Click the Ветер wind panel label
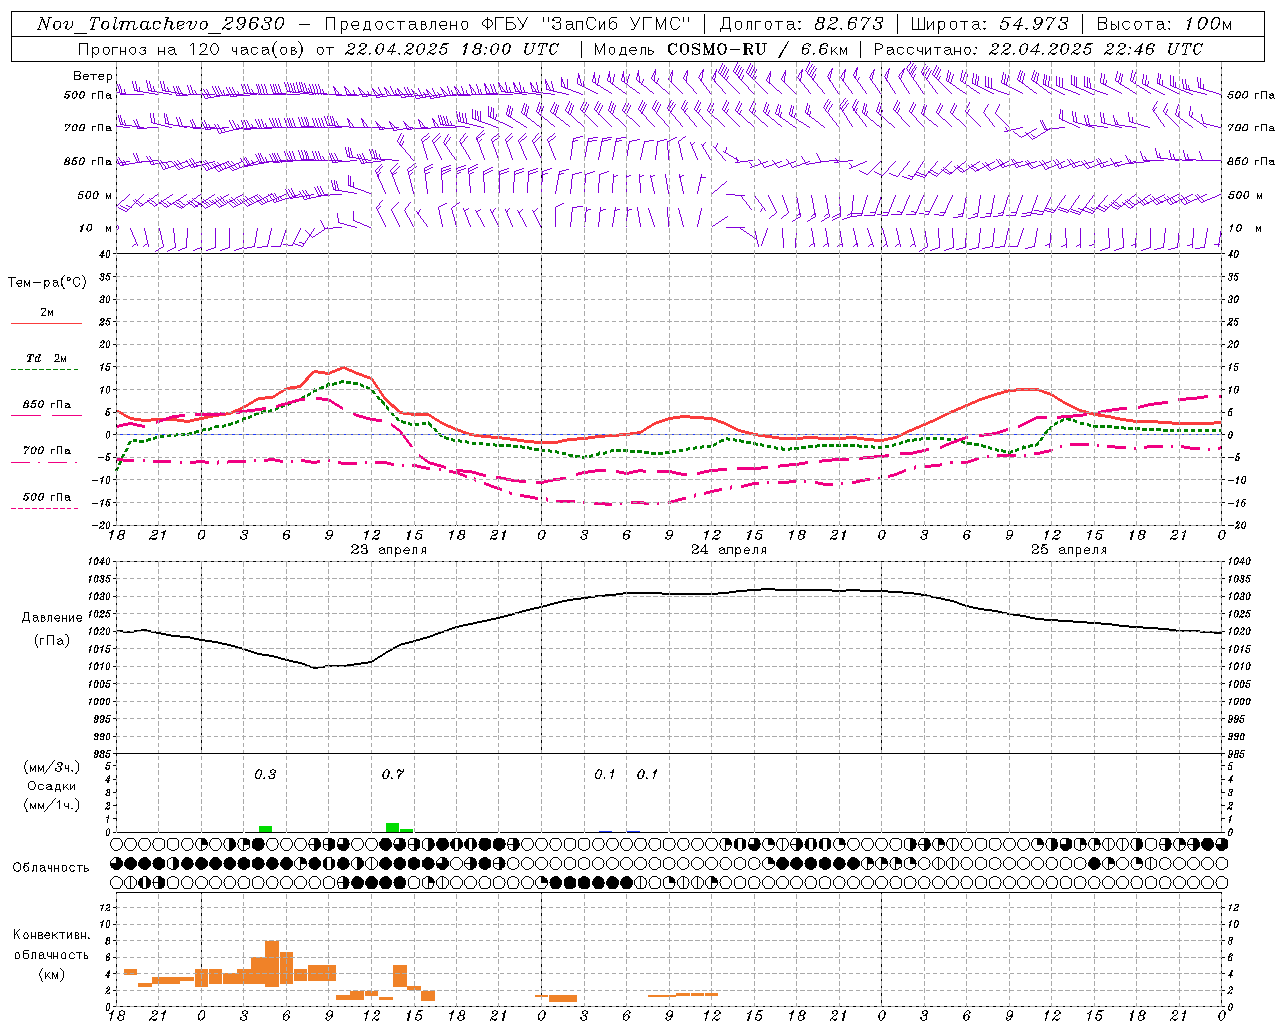This screenshot has width=1280, height=1024. (x=93, y=76)
